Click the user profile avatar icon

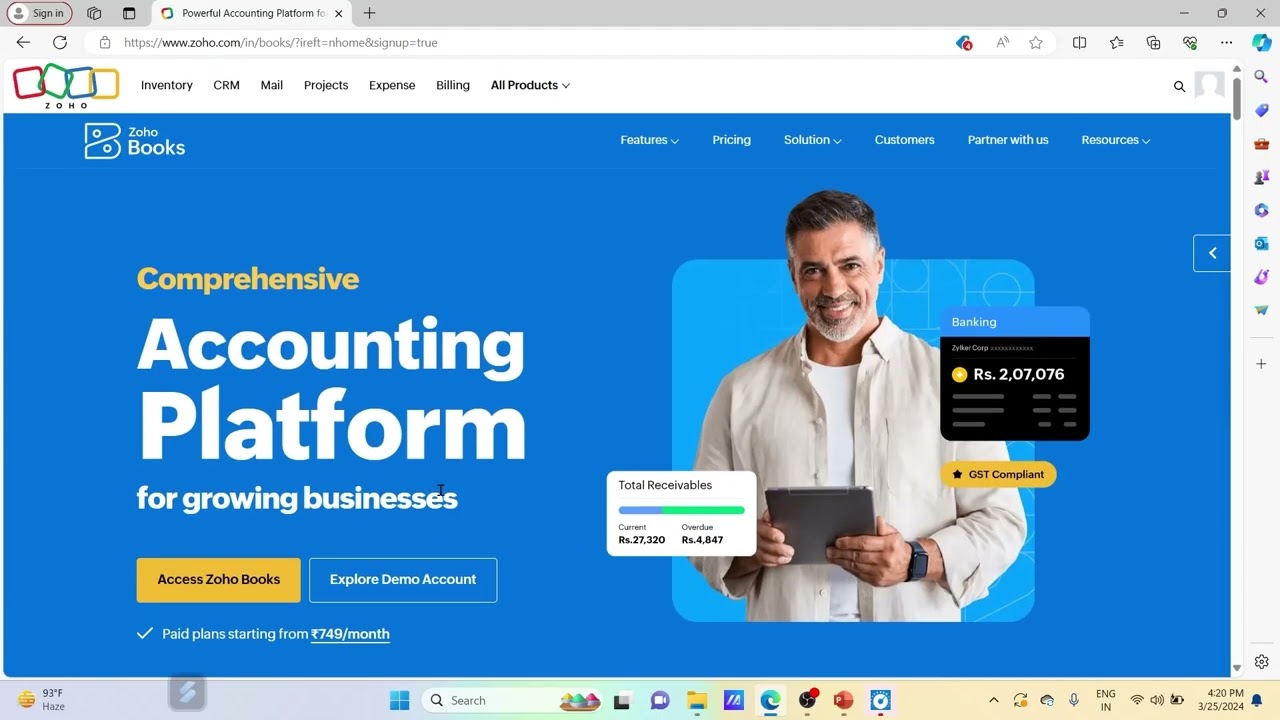(x=1210, y=85)
